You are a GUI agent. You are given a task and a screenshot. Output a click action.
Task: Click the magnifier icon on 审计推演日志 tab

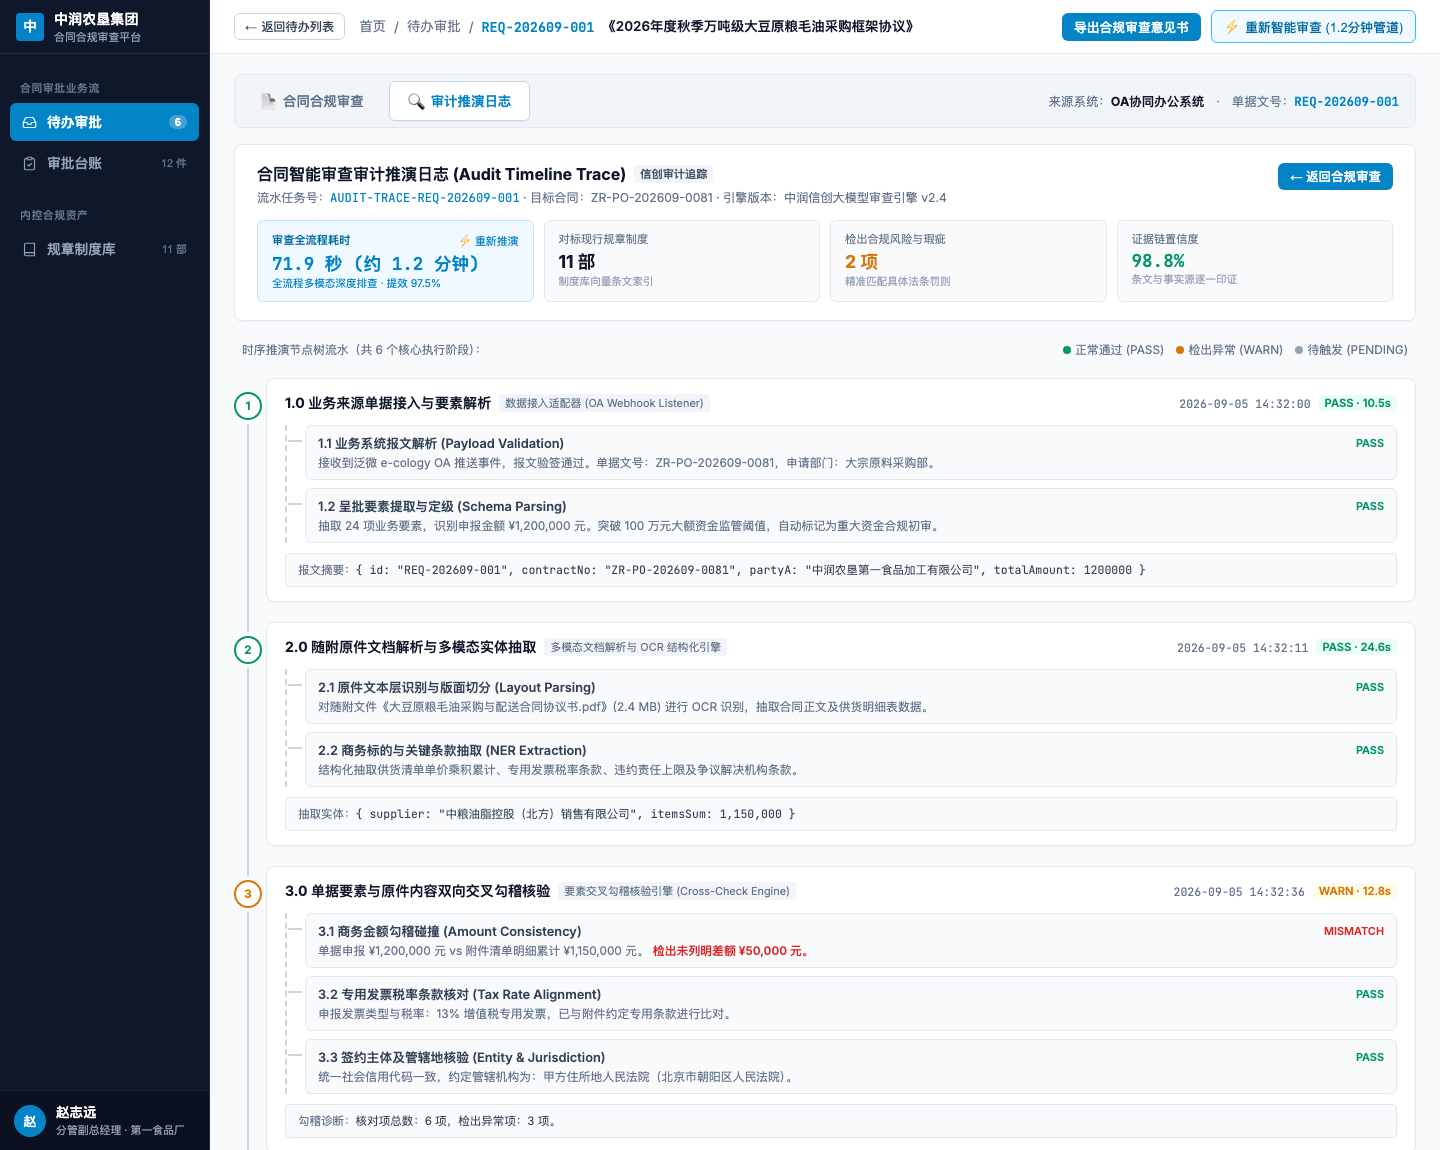tap(416, 101)
